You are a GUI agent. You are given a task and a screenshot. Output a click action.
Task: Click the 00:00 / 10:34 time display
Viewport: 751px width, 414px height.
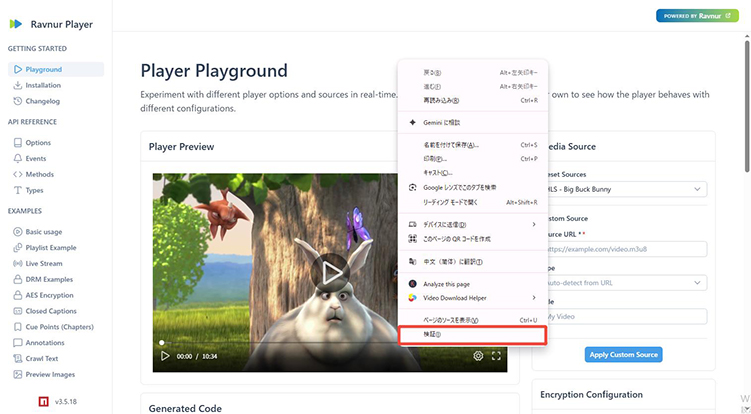[x=197, y=356]
